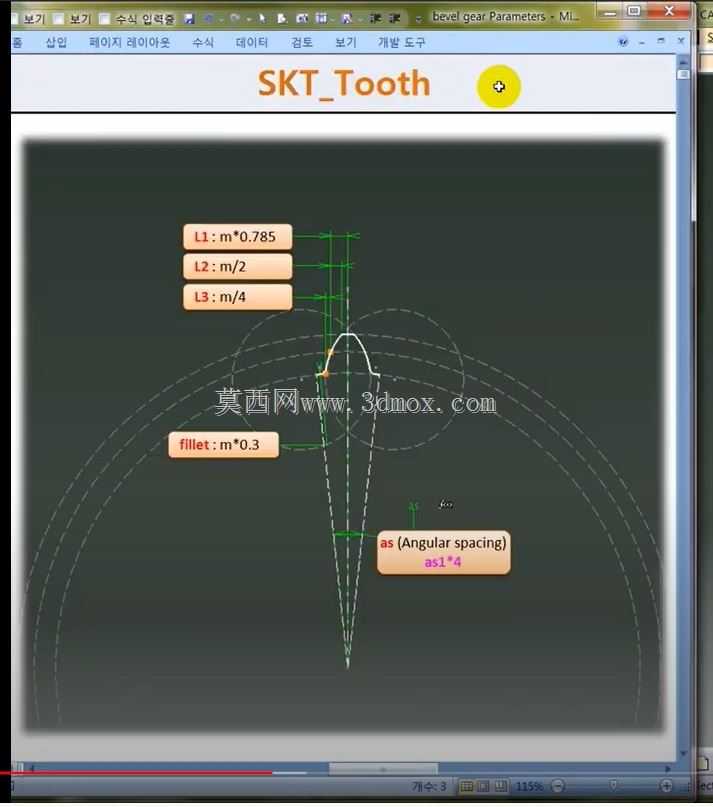713x807 pixels.
Task: Open the 삽입 ribbon tab
Action: (x=56, y=42)
